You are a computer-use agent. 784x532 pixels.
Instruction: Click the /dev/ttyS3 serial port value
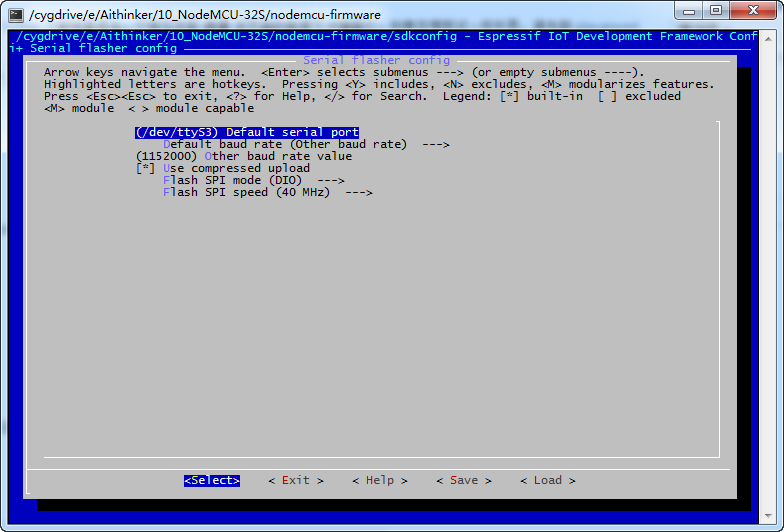177,132
